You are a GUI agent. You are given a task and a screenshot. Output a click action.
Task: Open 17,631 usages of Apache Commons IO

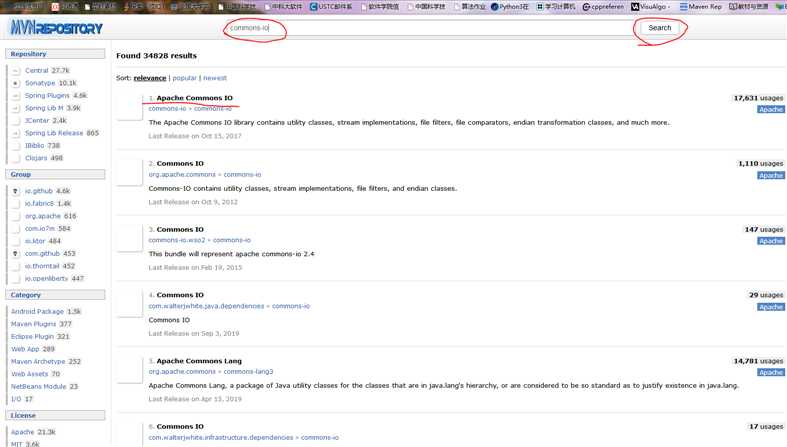(758, 98)
